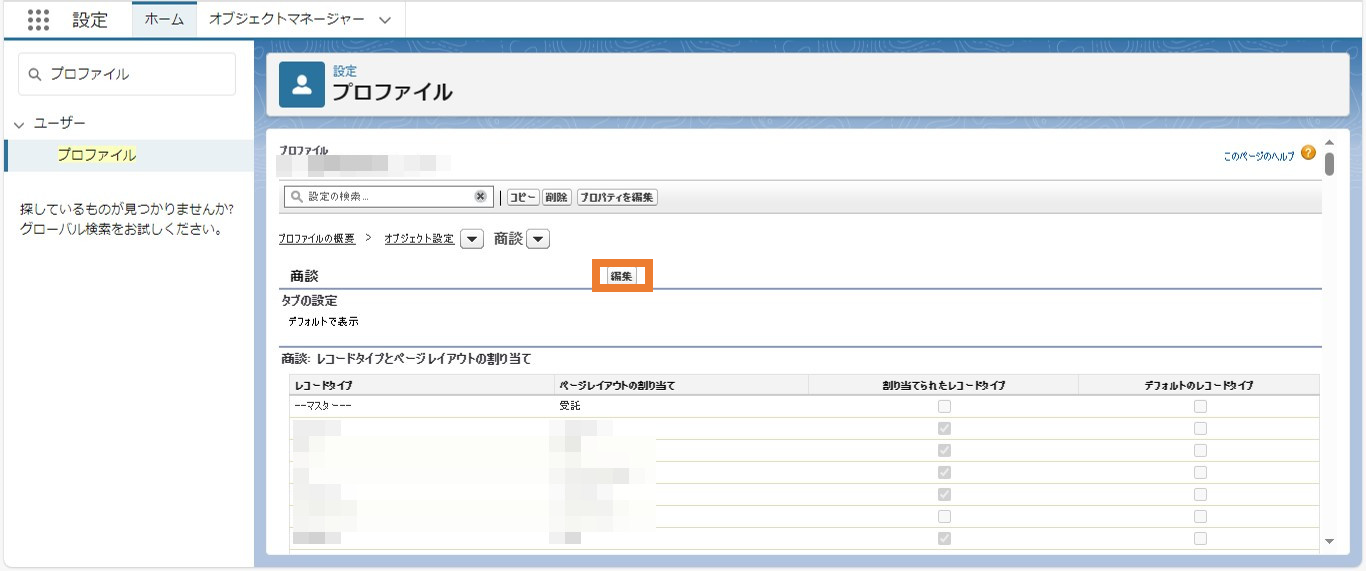1366x571 pixels.
Task: Click 商談: レコードタイプとページレイアウトの割り当て heading
Action: tap(406, 358)
